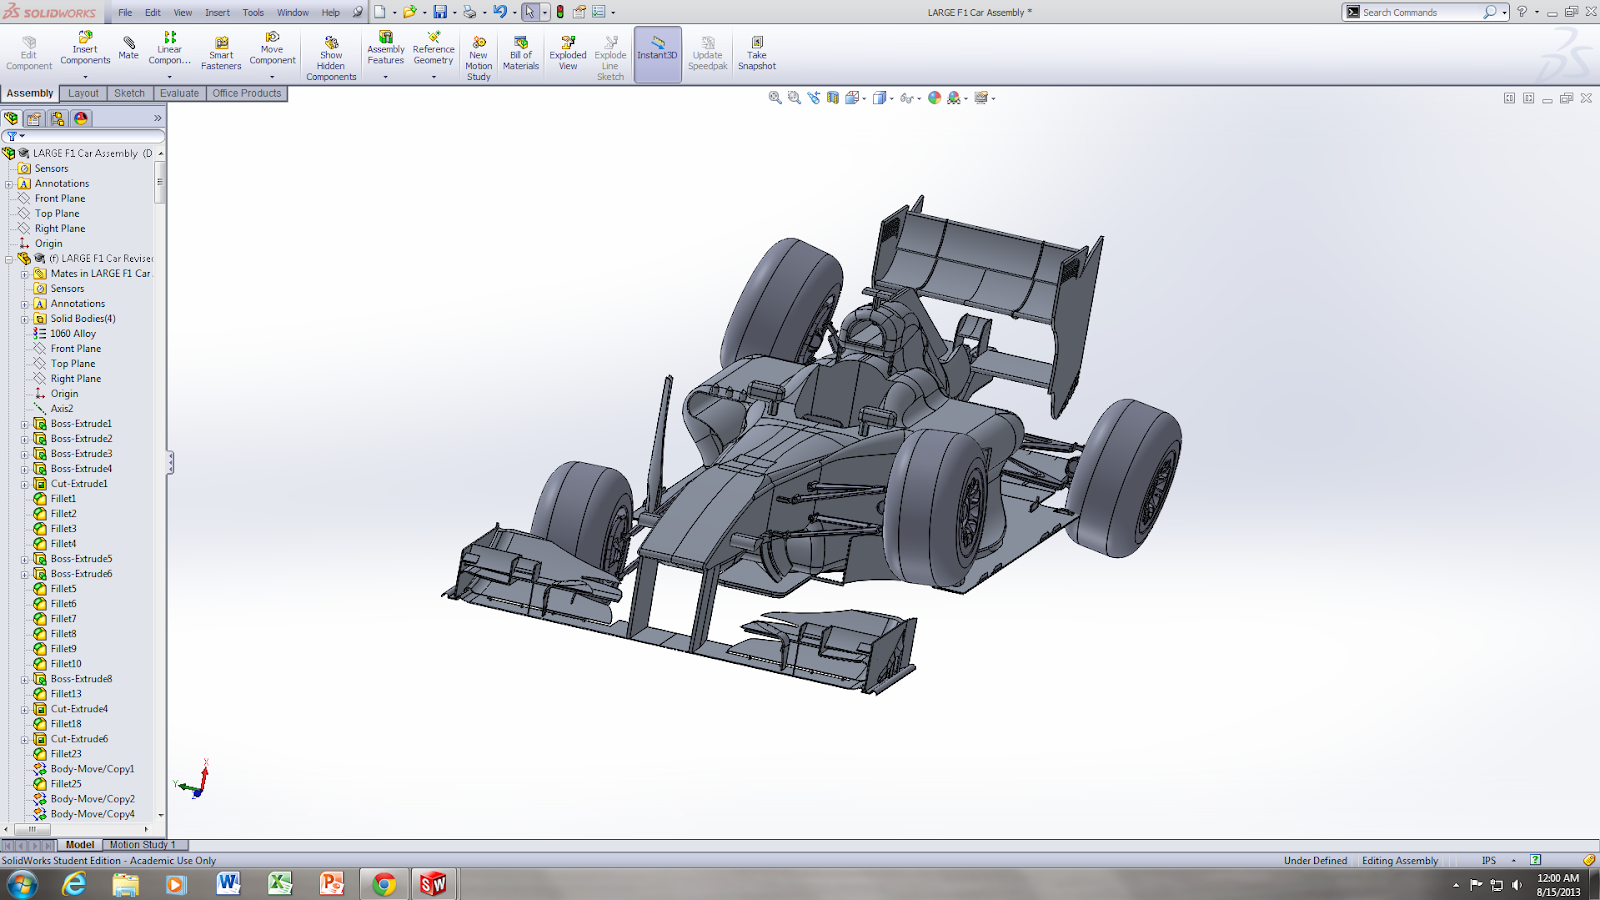The height and width of the screenshot is (900, 1600).
Task: Activate the Exploded View tool
Action: pyautogui.click(x=567, y=50)
